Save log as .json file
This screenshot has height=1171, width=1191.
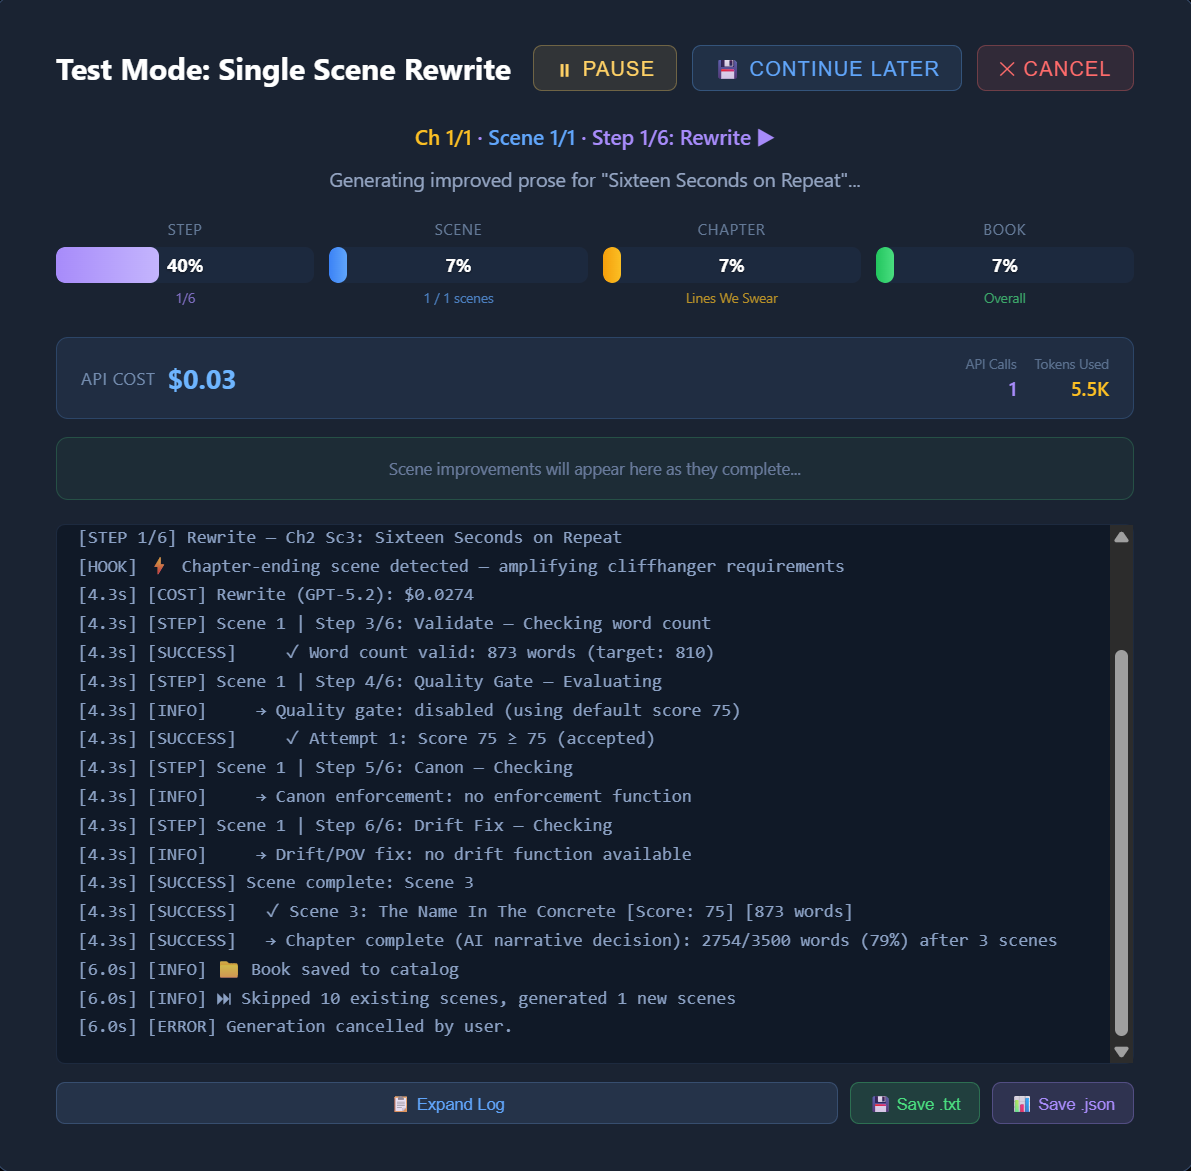(x=1063, y=1103)
